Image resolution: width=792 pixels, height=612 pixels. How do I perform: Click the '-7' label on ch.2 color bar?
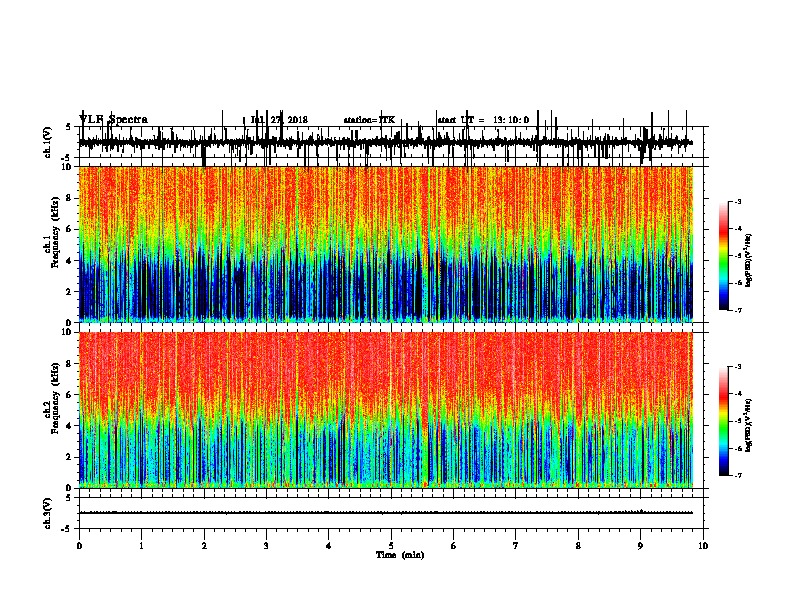click(738, 476)
